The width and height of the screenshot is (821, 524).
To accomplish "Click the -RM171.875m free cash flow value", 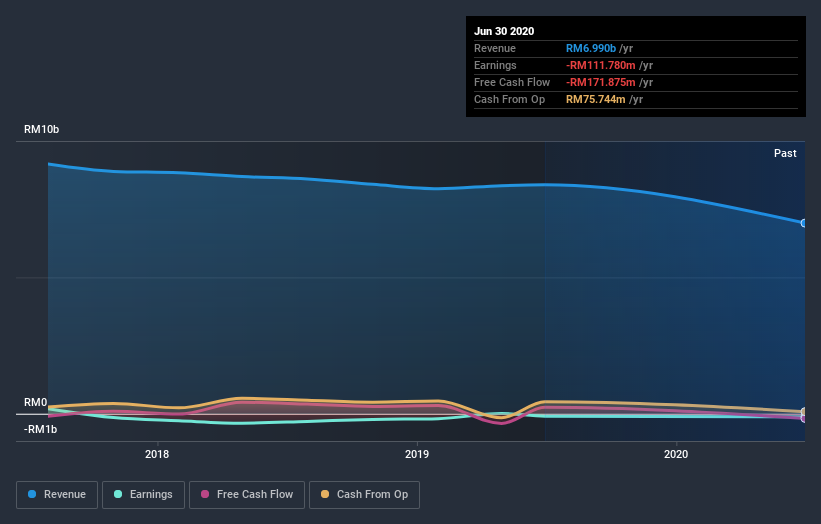I will (601, 82).
